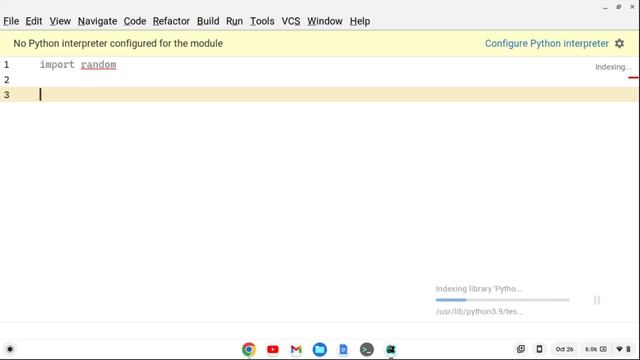The height and width of the screenshot is (360, 640).
Task: Open the Window menu
Action: coord(325,21)
